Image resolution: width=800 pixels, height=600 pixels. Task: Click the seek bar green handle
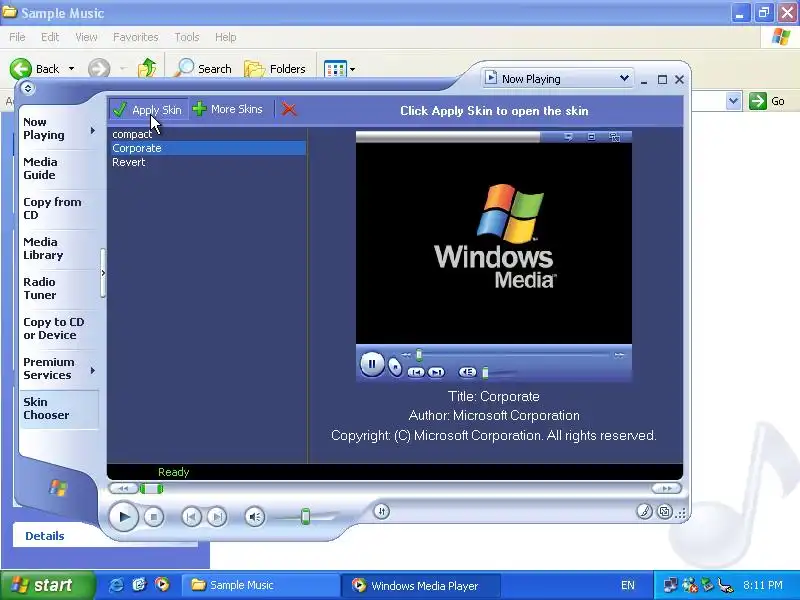point(152,489)
